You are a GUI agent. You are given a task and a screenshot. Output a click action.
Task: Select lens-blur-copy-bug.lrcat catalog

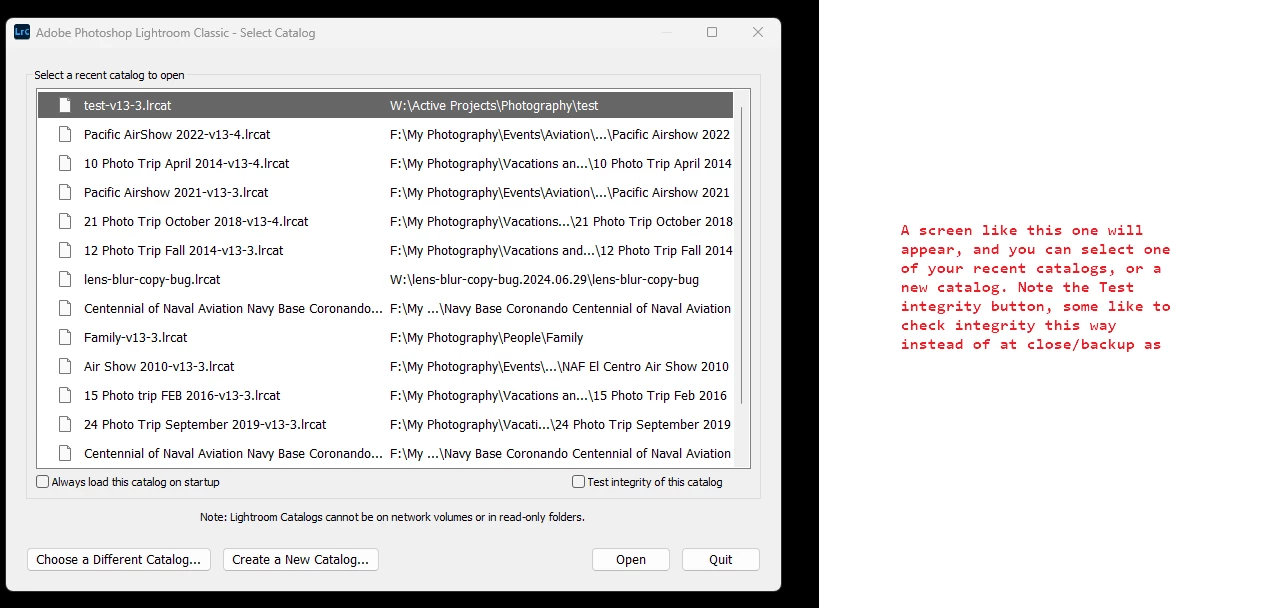coord(385,279)
